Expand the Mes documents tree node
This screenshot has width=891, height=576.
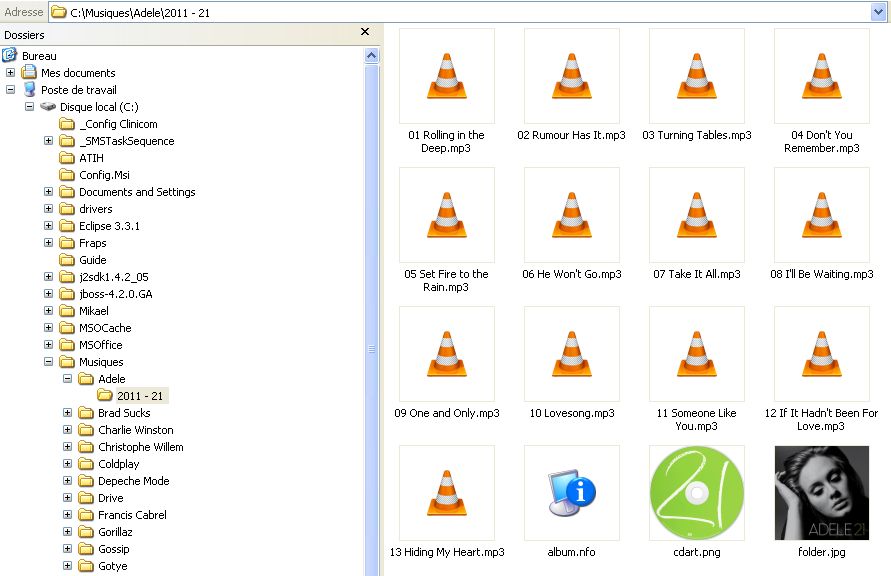[x=10, y=72]
